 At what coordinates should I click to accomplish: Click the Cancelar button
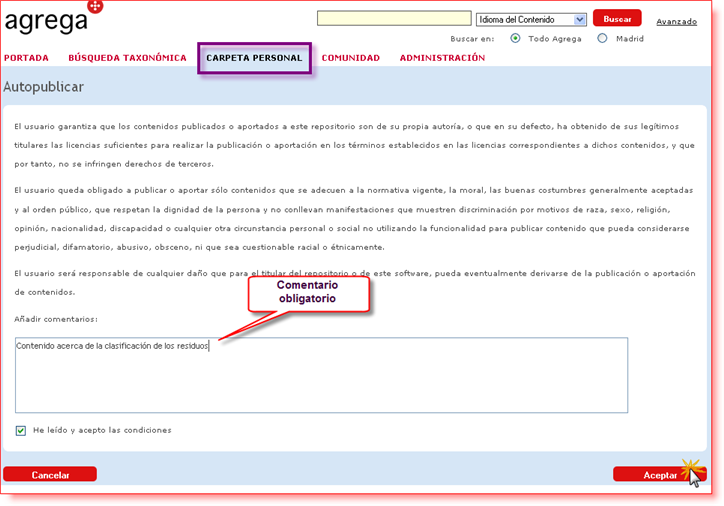click(x=50, y=475)
